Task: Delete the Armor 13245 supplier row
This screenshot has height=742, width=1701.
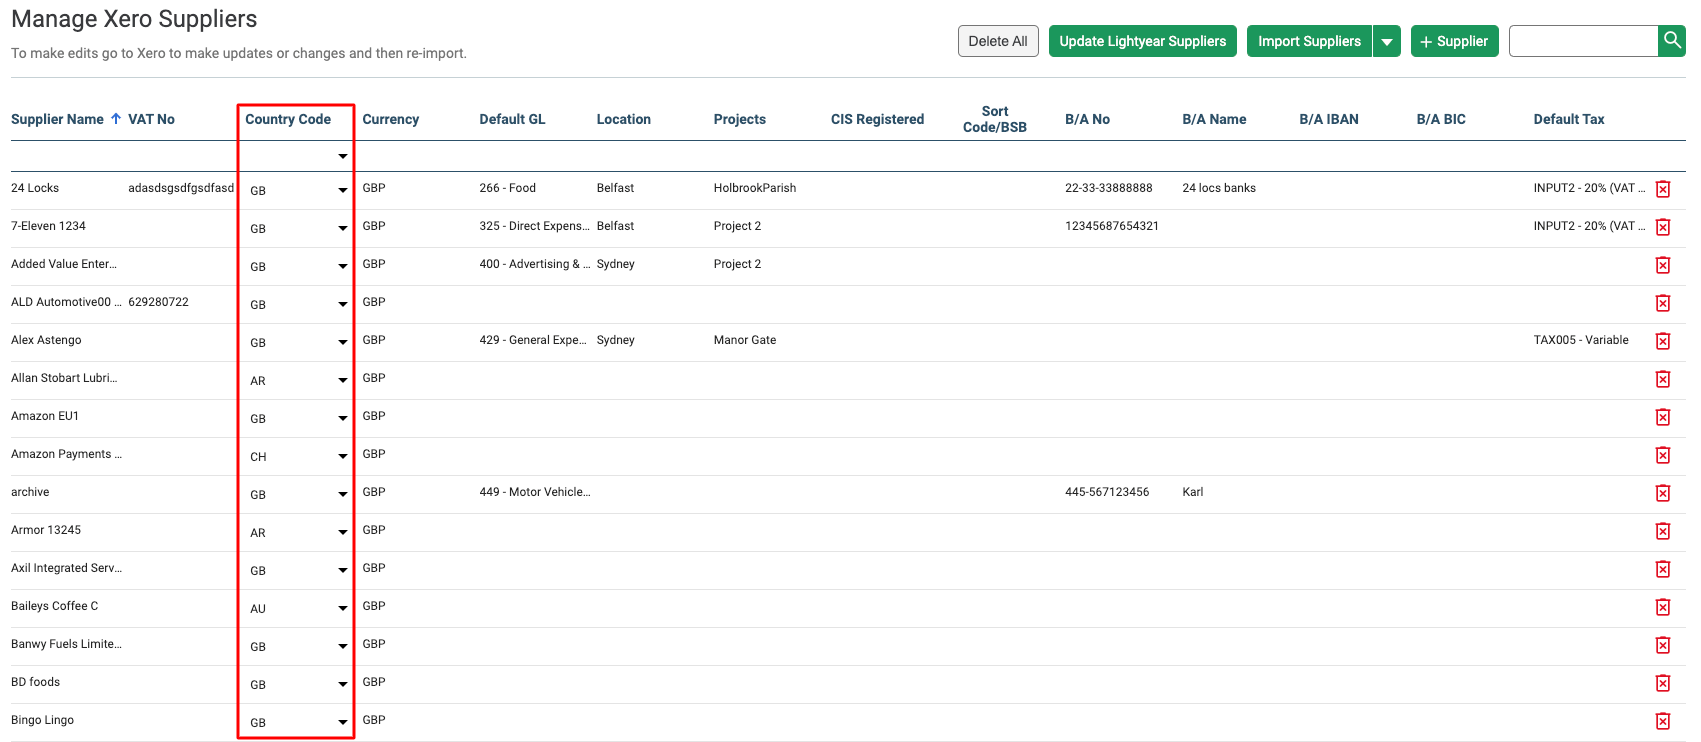Action: pyautogui.click(x=1663, y=531)
